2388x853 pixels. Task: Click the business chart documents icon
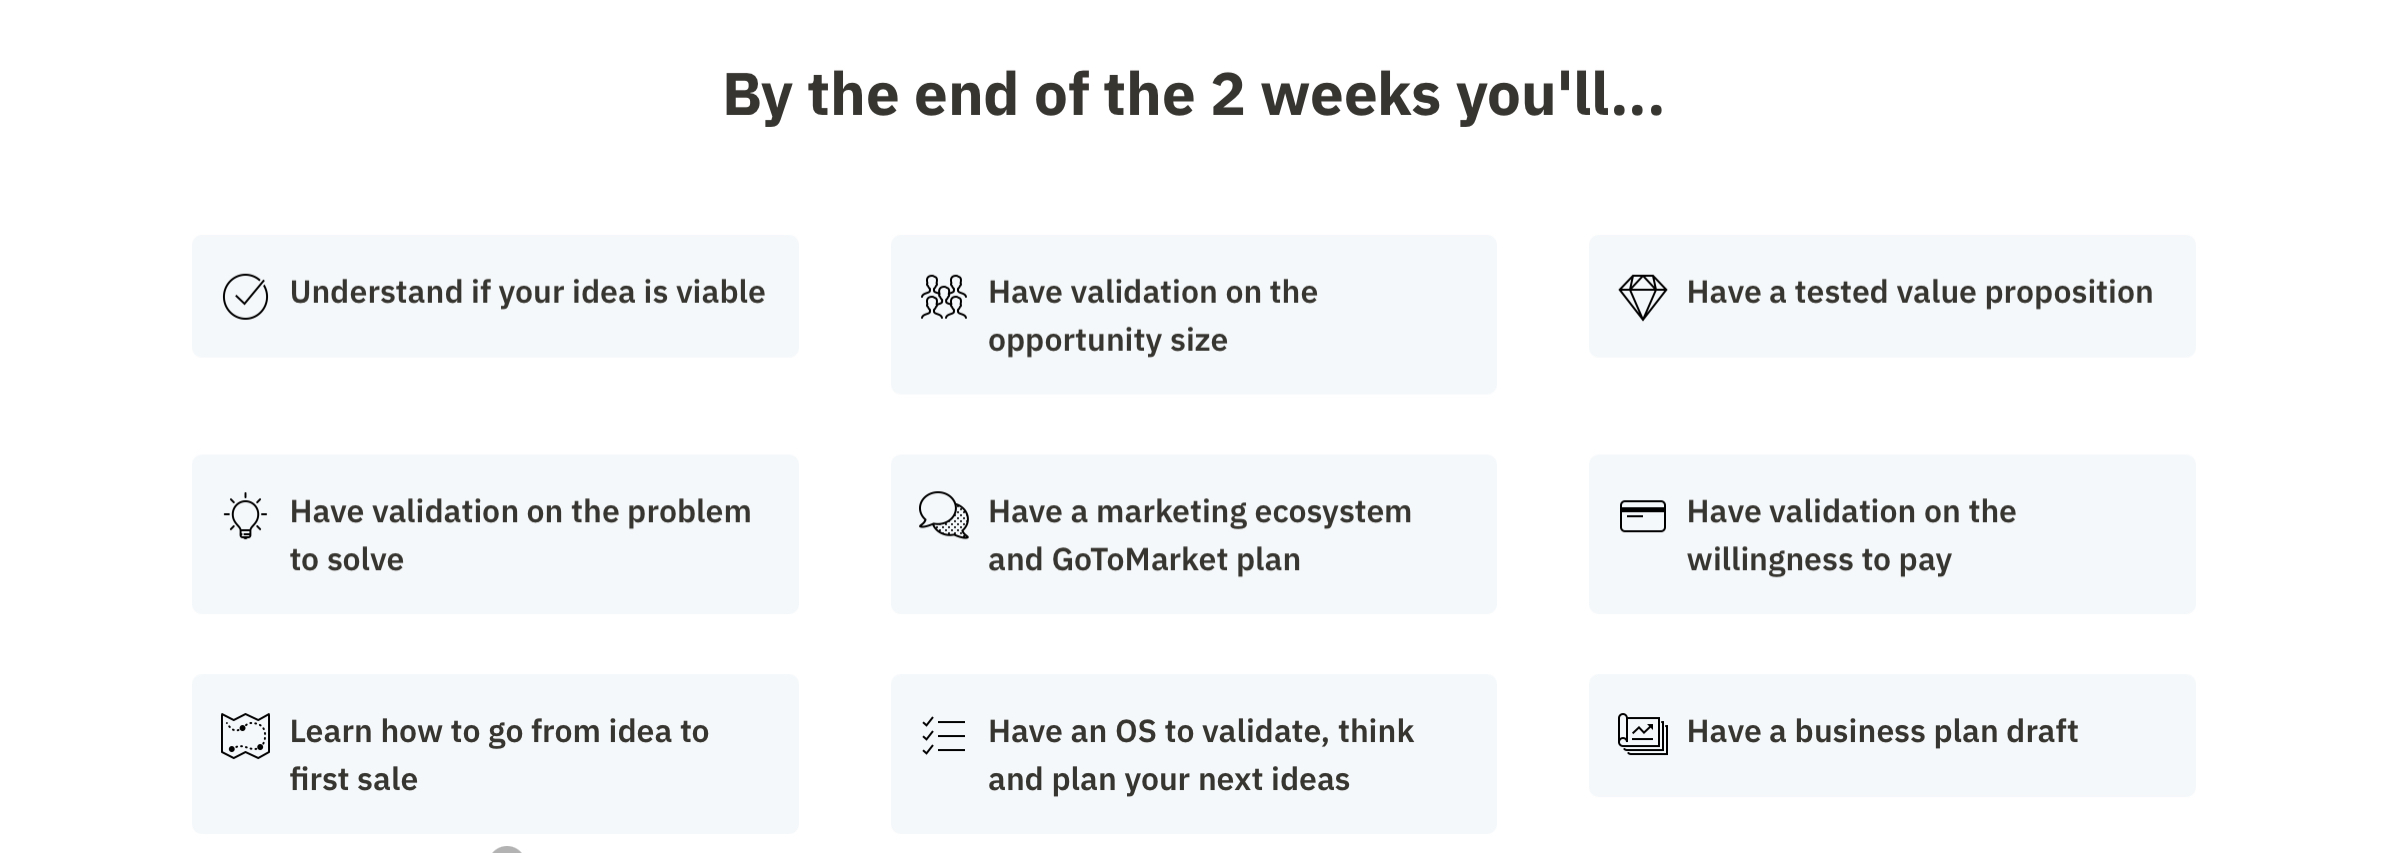(x=1642, y=735)
